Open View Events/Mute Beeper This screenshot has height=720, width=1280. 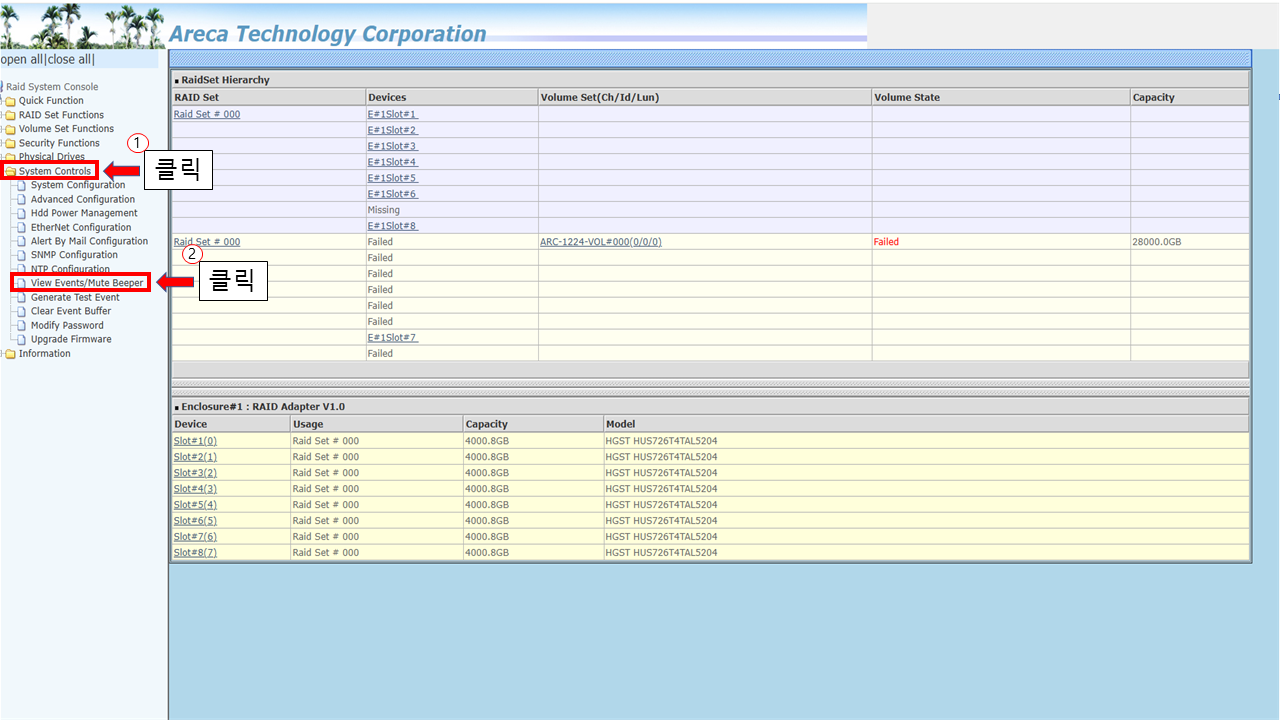point(87,283)
